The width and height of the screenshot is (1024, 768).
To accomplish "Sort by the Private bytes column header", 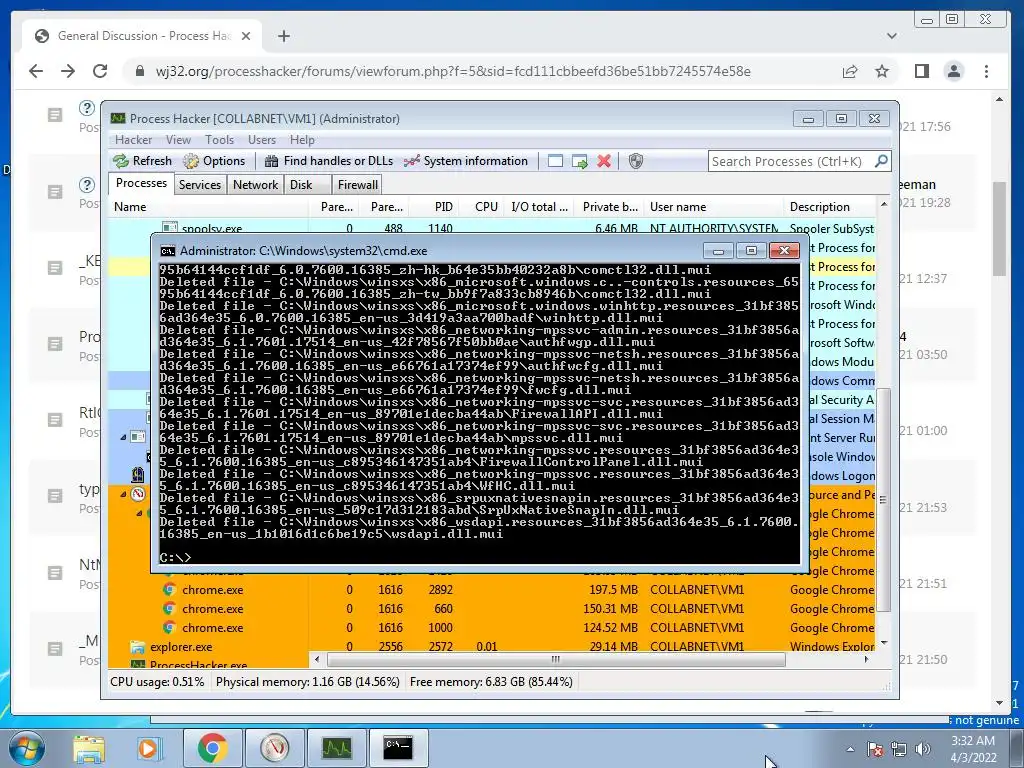I will (609, 207).
